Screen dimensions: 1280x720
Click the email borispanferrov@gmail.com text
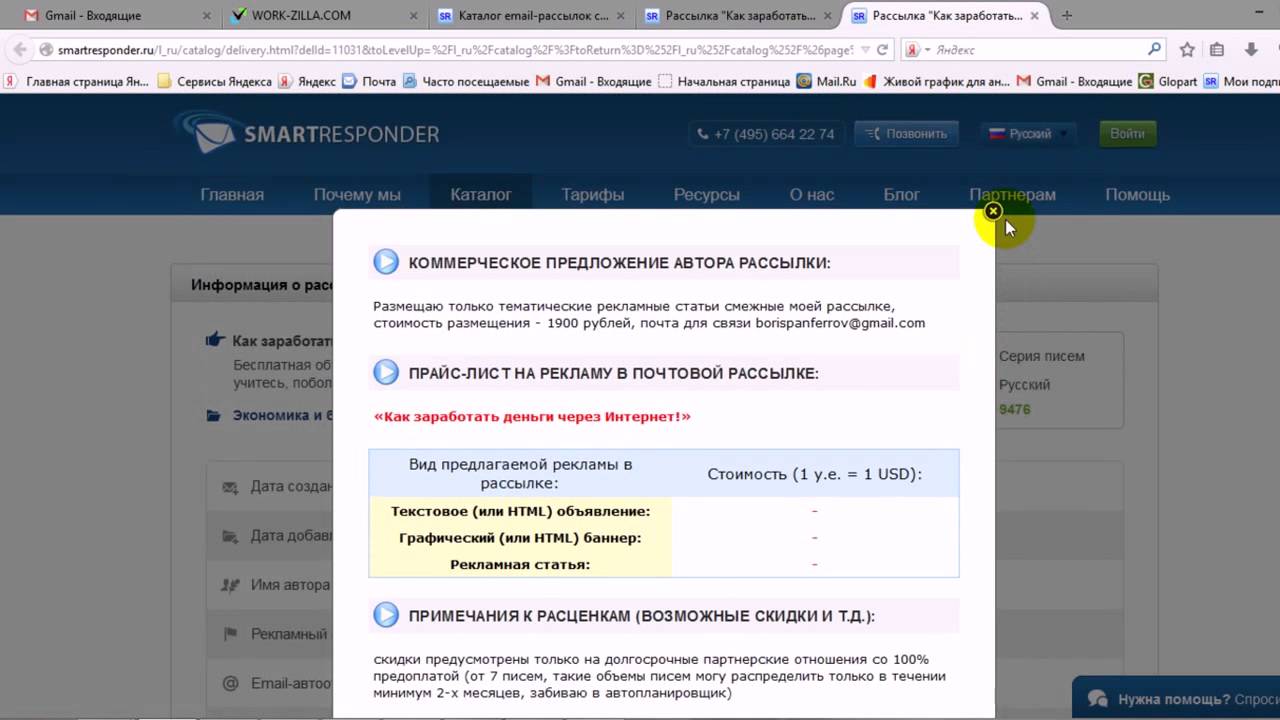(840, 323)
